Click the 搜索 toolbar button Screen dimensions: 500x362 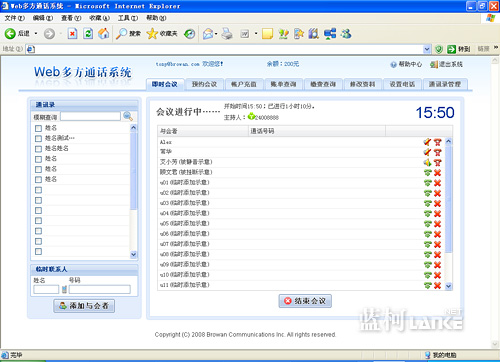(x=128, y=34)
